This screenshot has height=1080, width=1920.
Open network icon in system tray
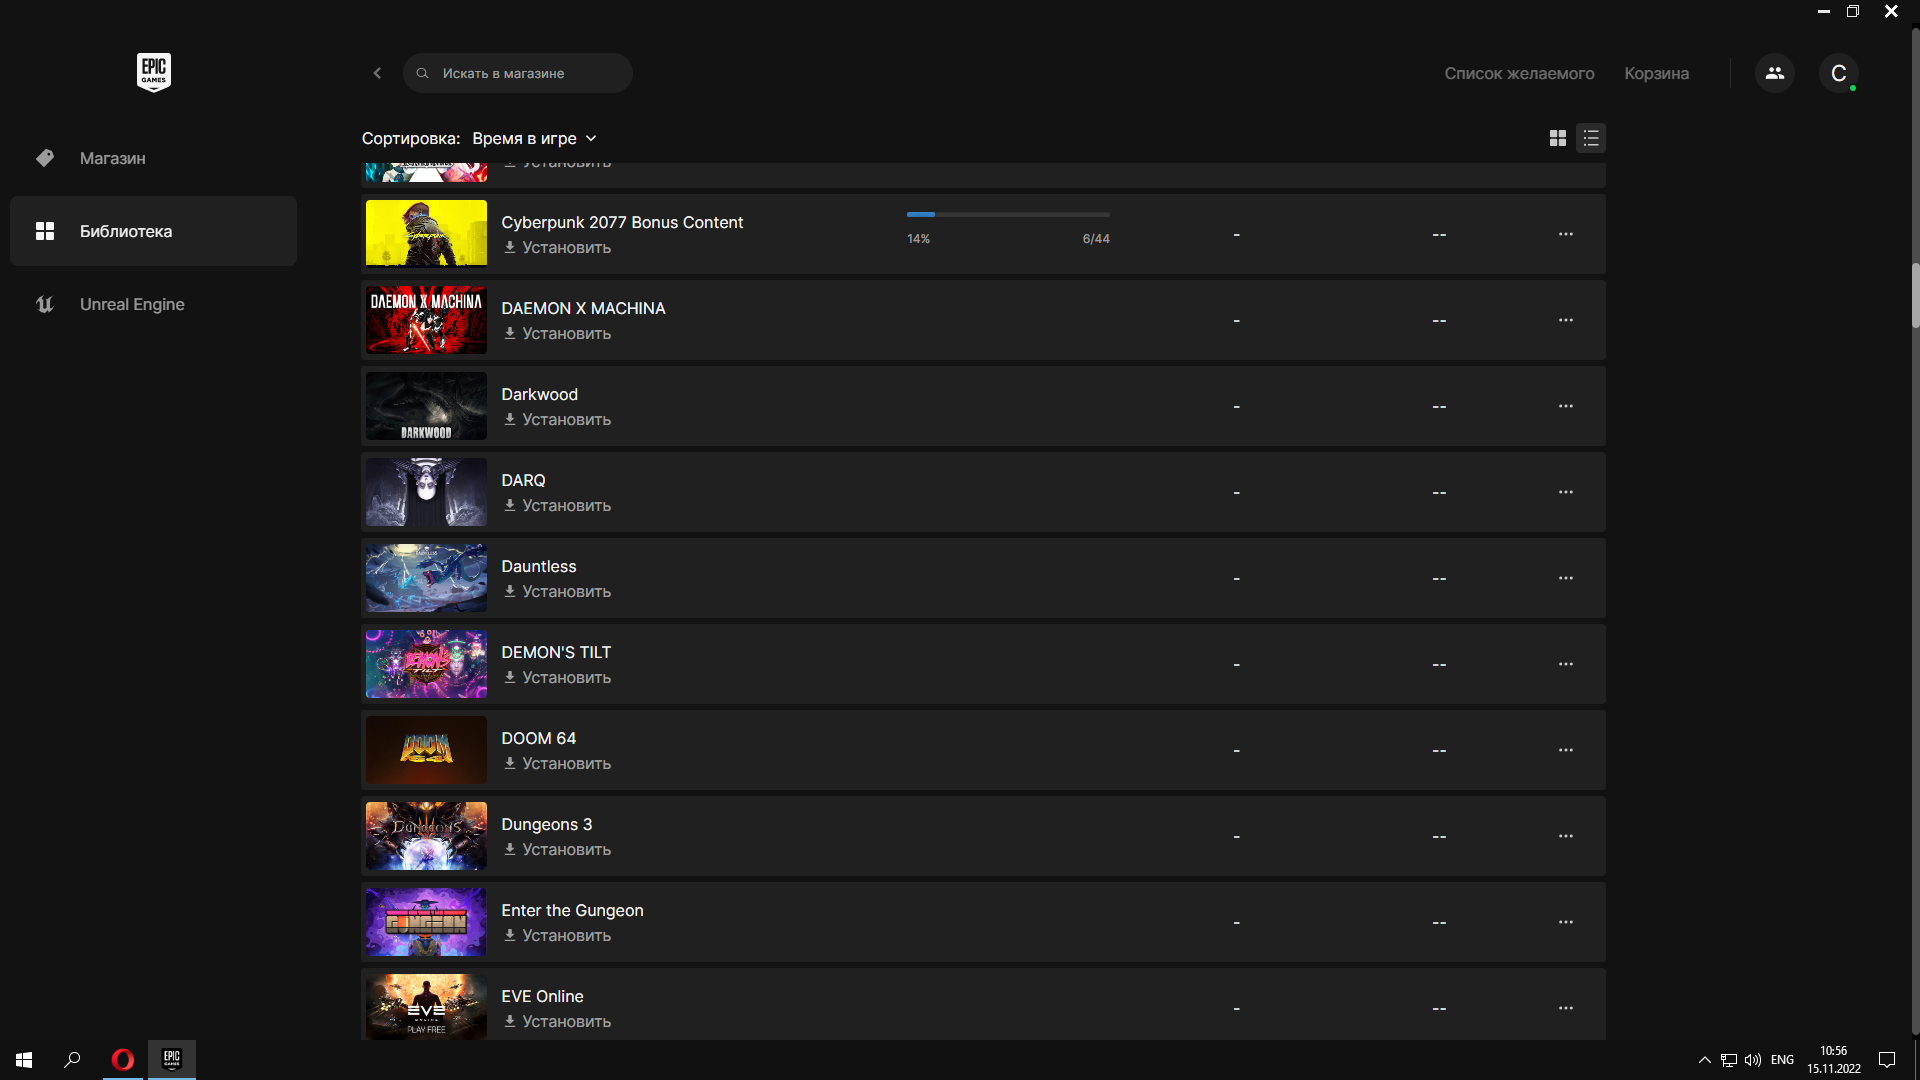tap(1729, 1060)
